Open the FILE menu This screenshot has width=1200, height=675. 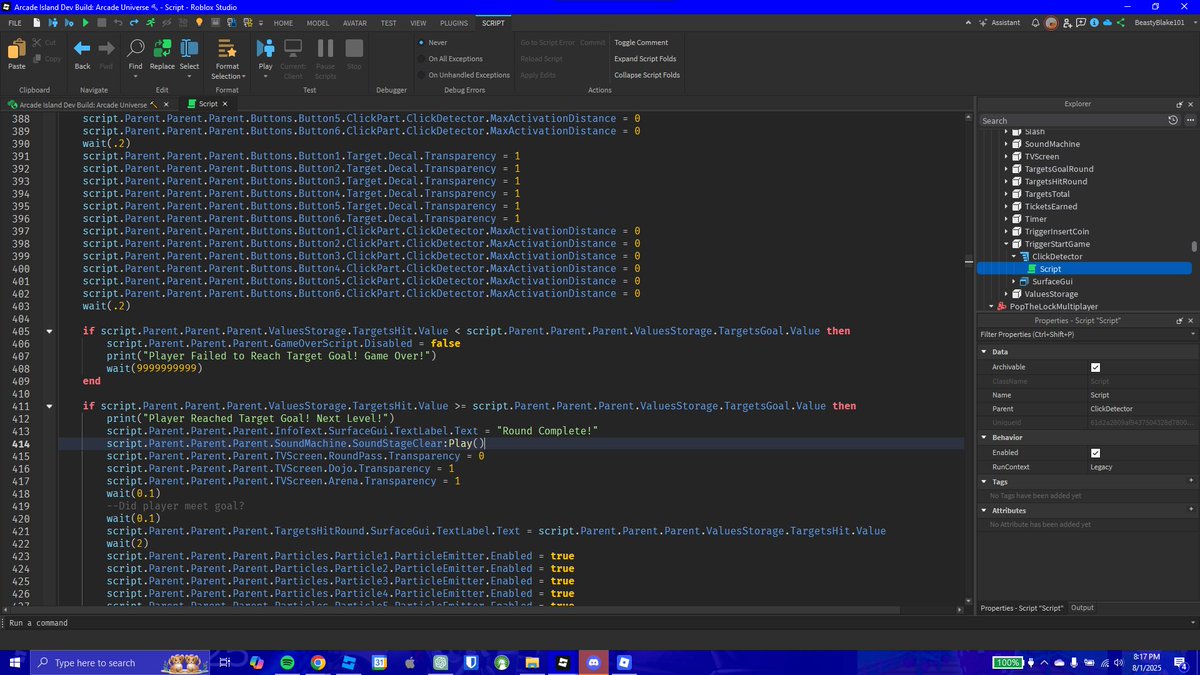pos(15,22)
